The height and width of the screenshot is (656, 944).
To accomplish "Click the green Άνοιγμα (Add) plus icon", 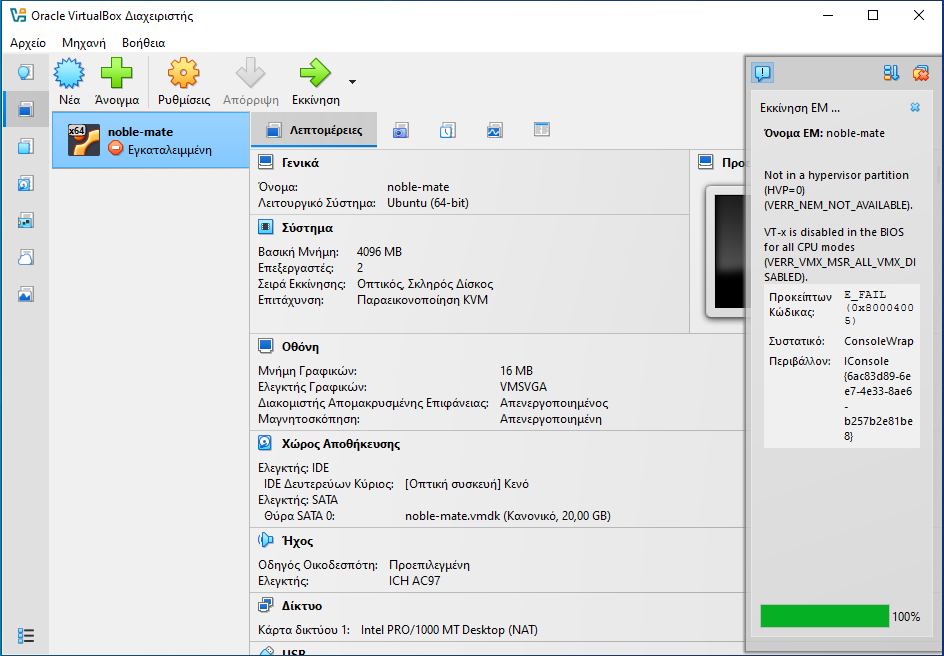I will pyautogui.click(x=116, y=81).
